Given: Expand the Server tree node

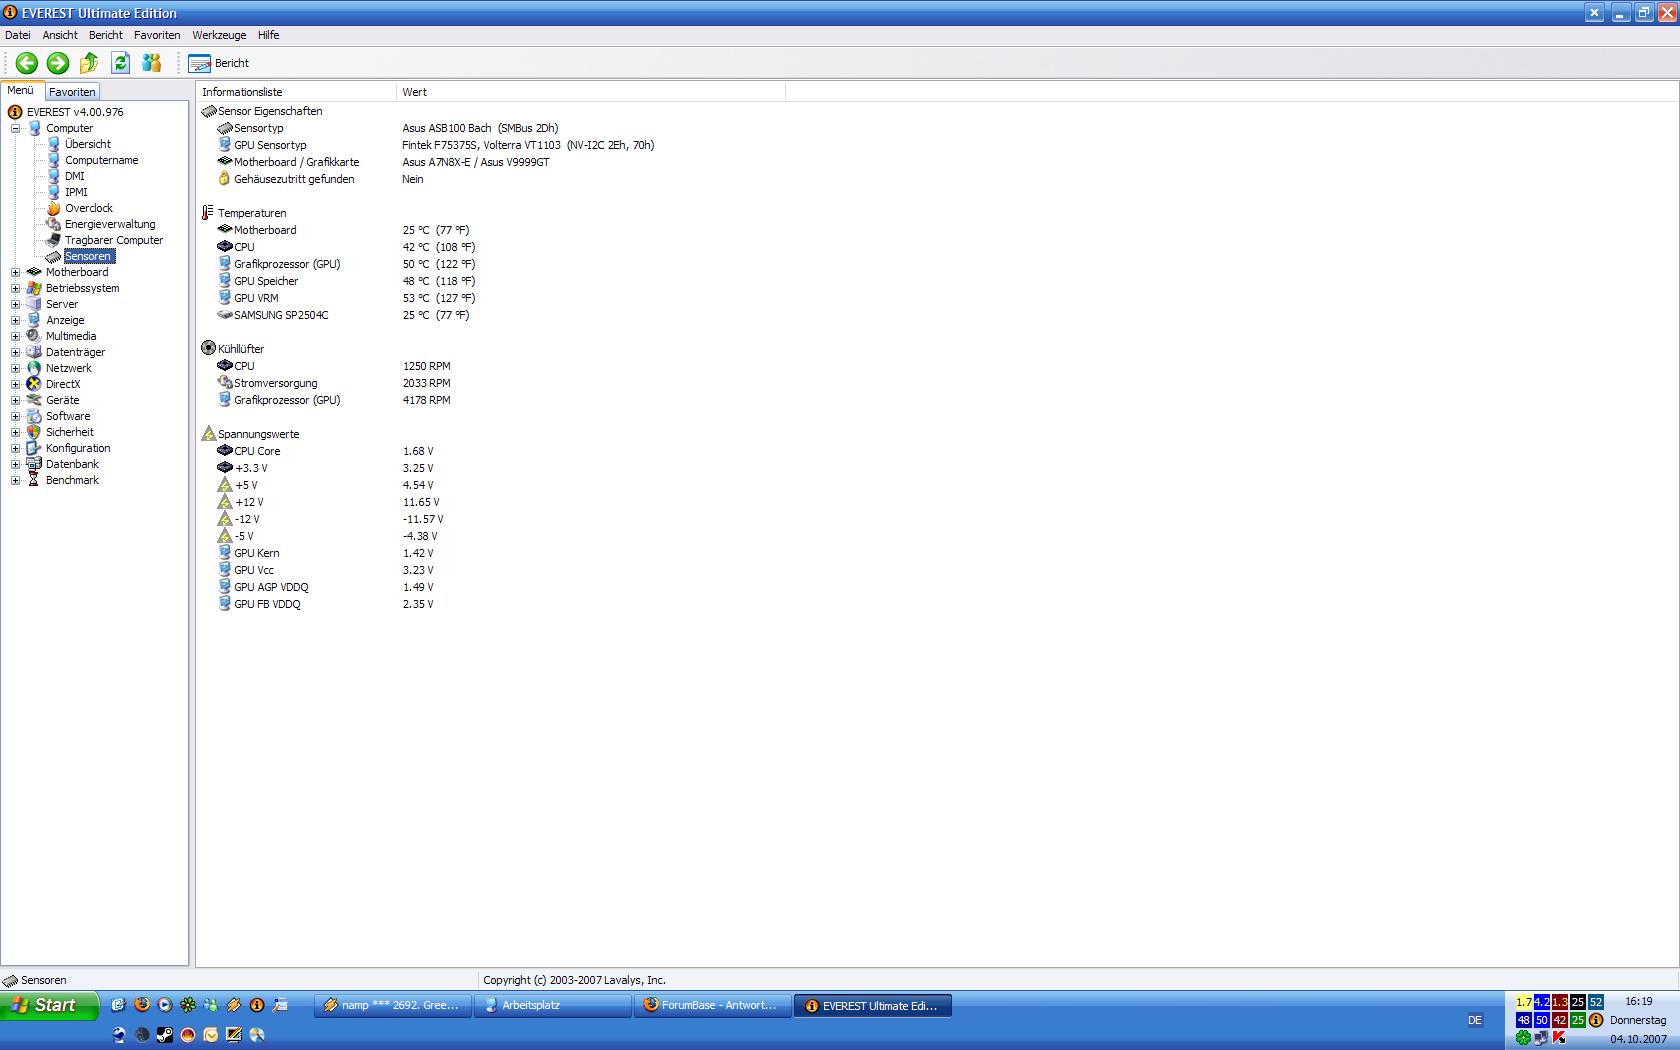Looking at the screenshot, I should click(15, 304).
